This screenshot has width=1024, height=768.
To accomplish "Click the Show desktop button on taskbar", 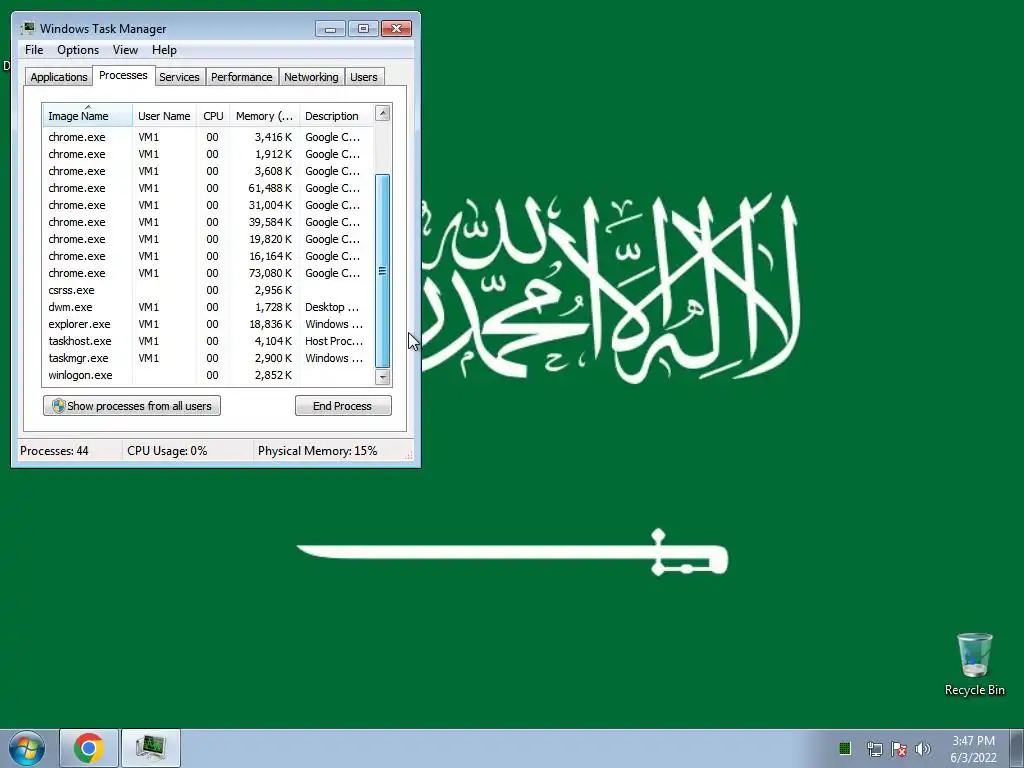I will point(1016,748).
